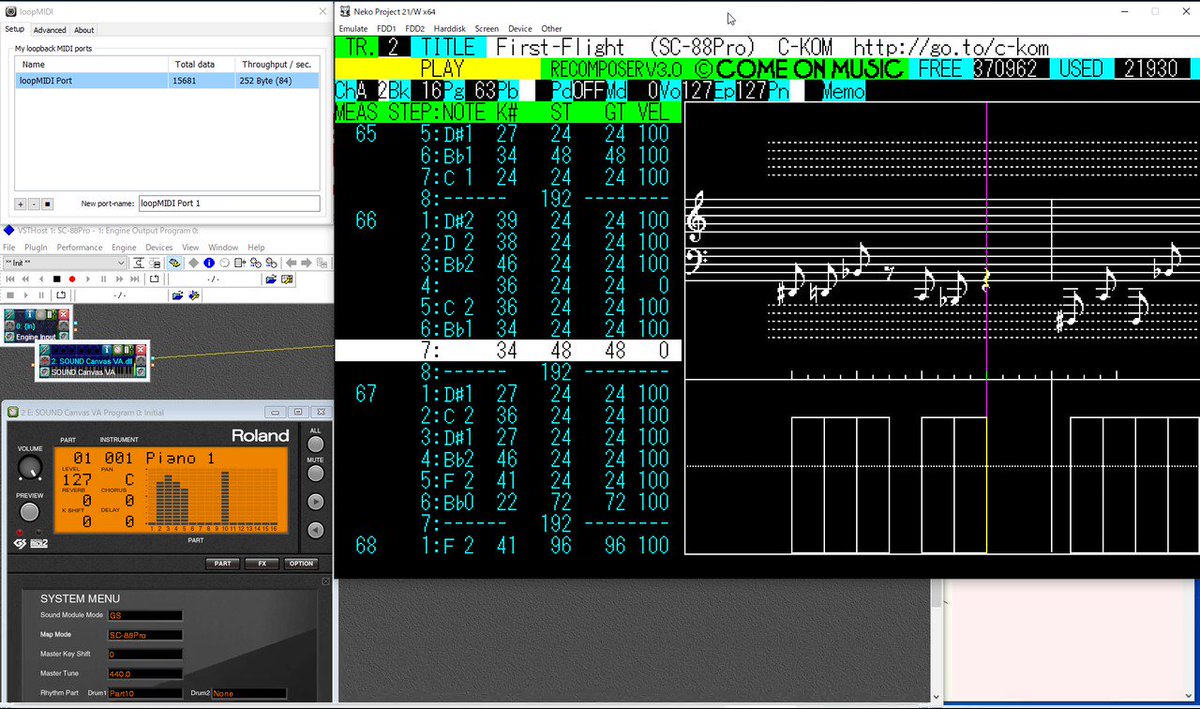
Task: Click the FX button on Sound Canvas
Action: 262,563
